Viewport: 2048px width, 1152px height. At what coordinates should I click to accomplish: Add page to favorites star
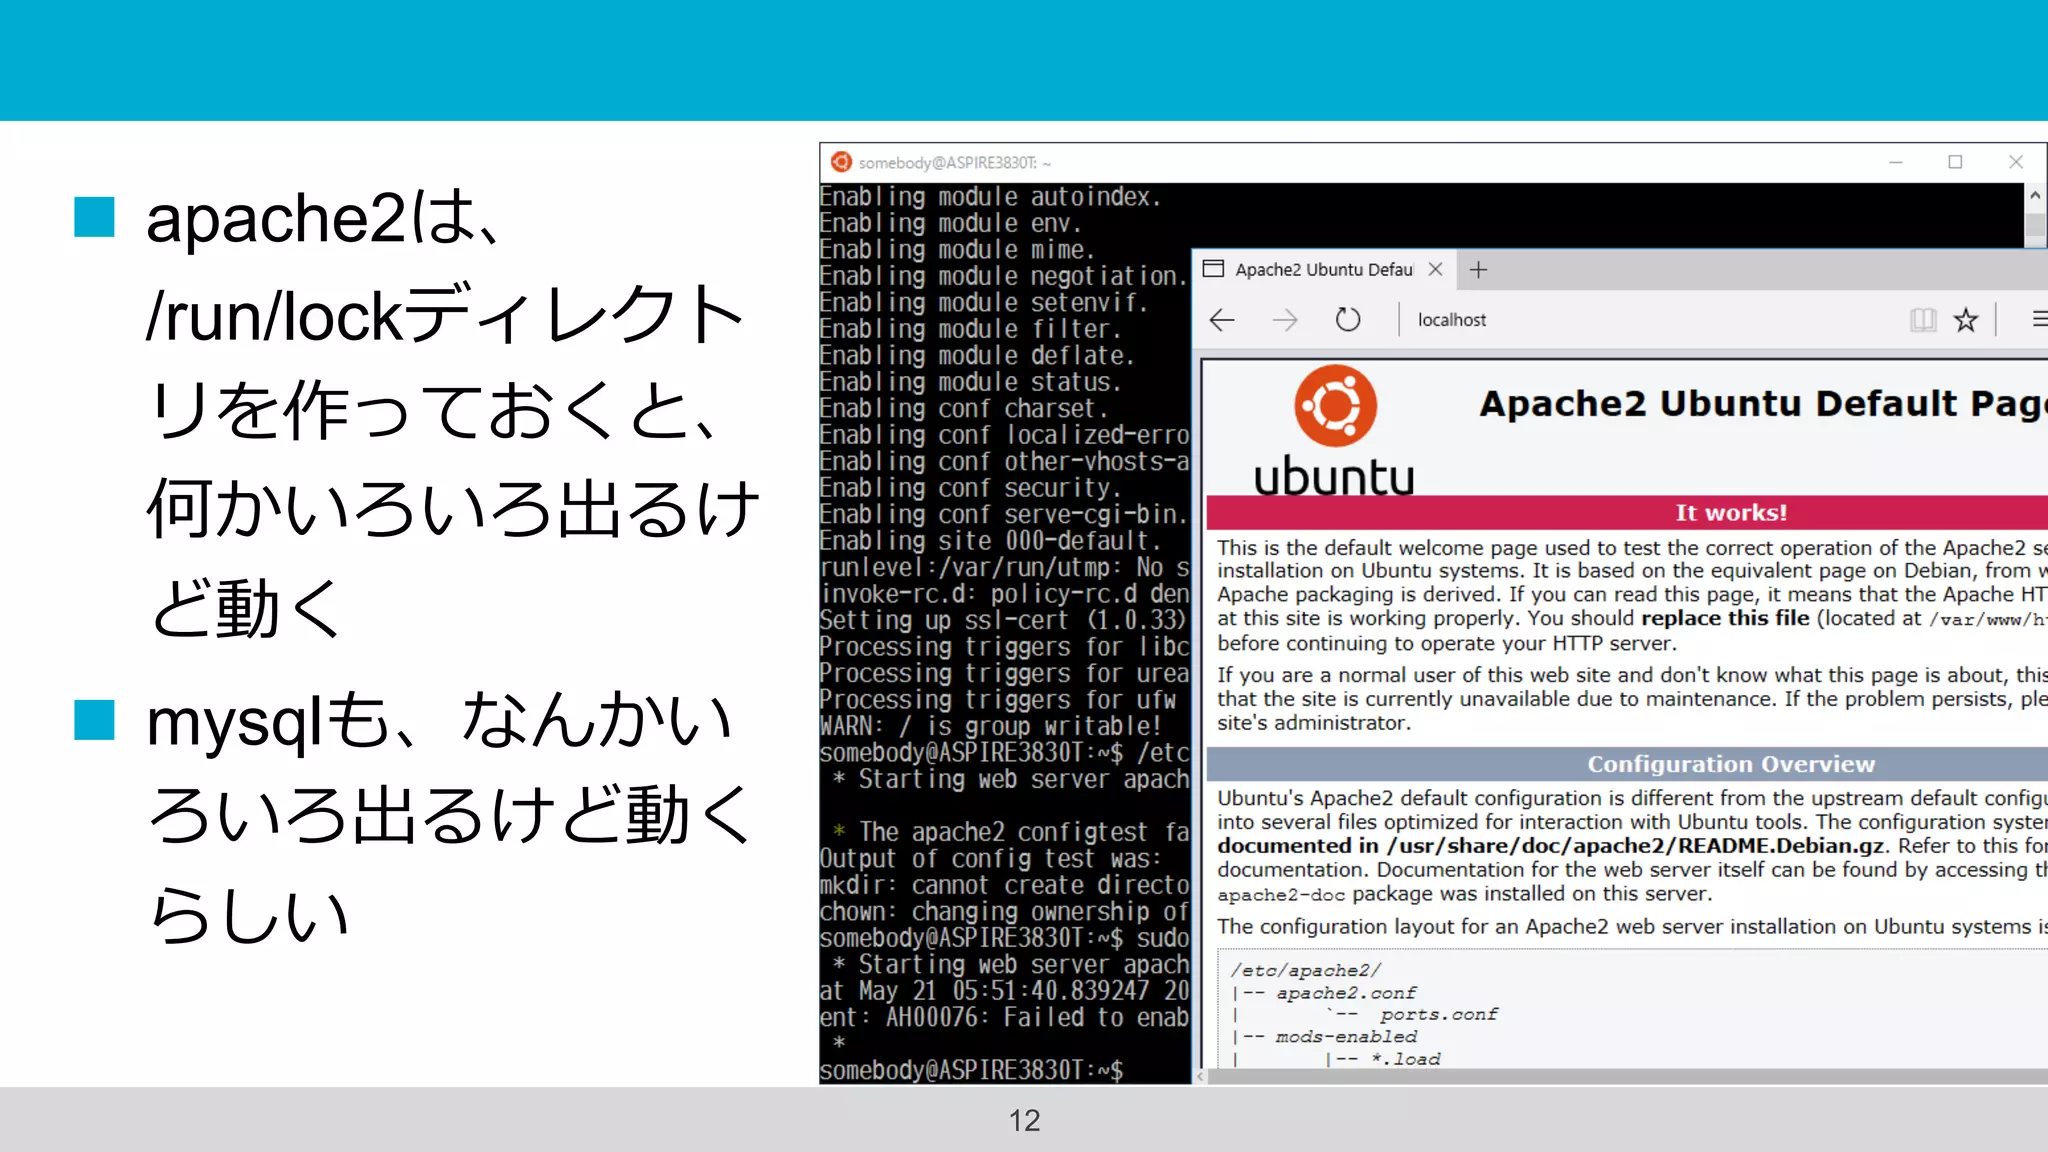click(1966, 320)
